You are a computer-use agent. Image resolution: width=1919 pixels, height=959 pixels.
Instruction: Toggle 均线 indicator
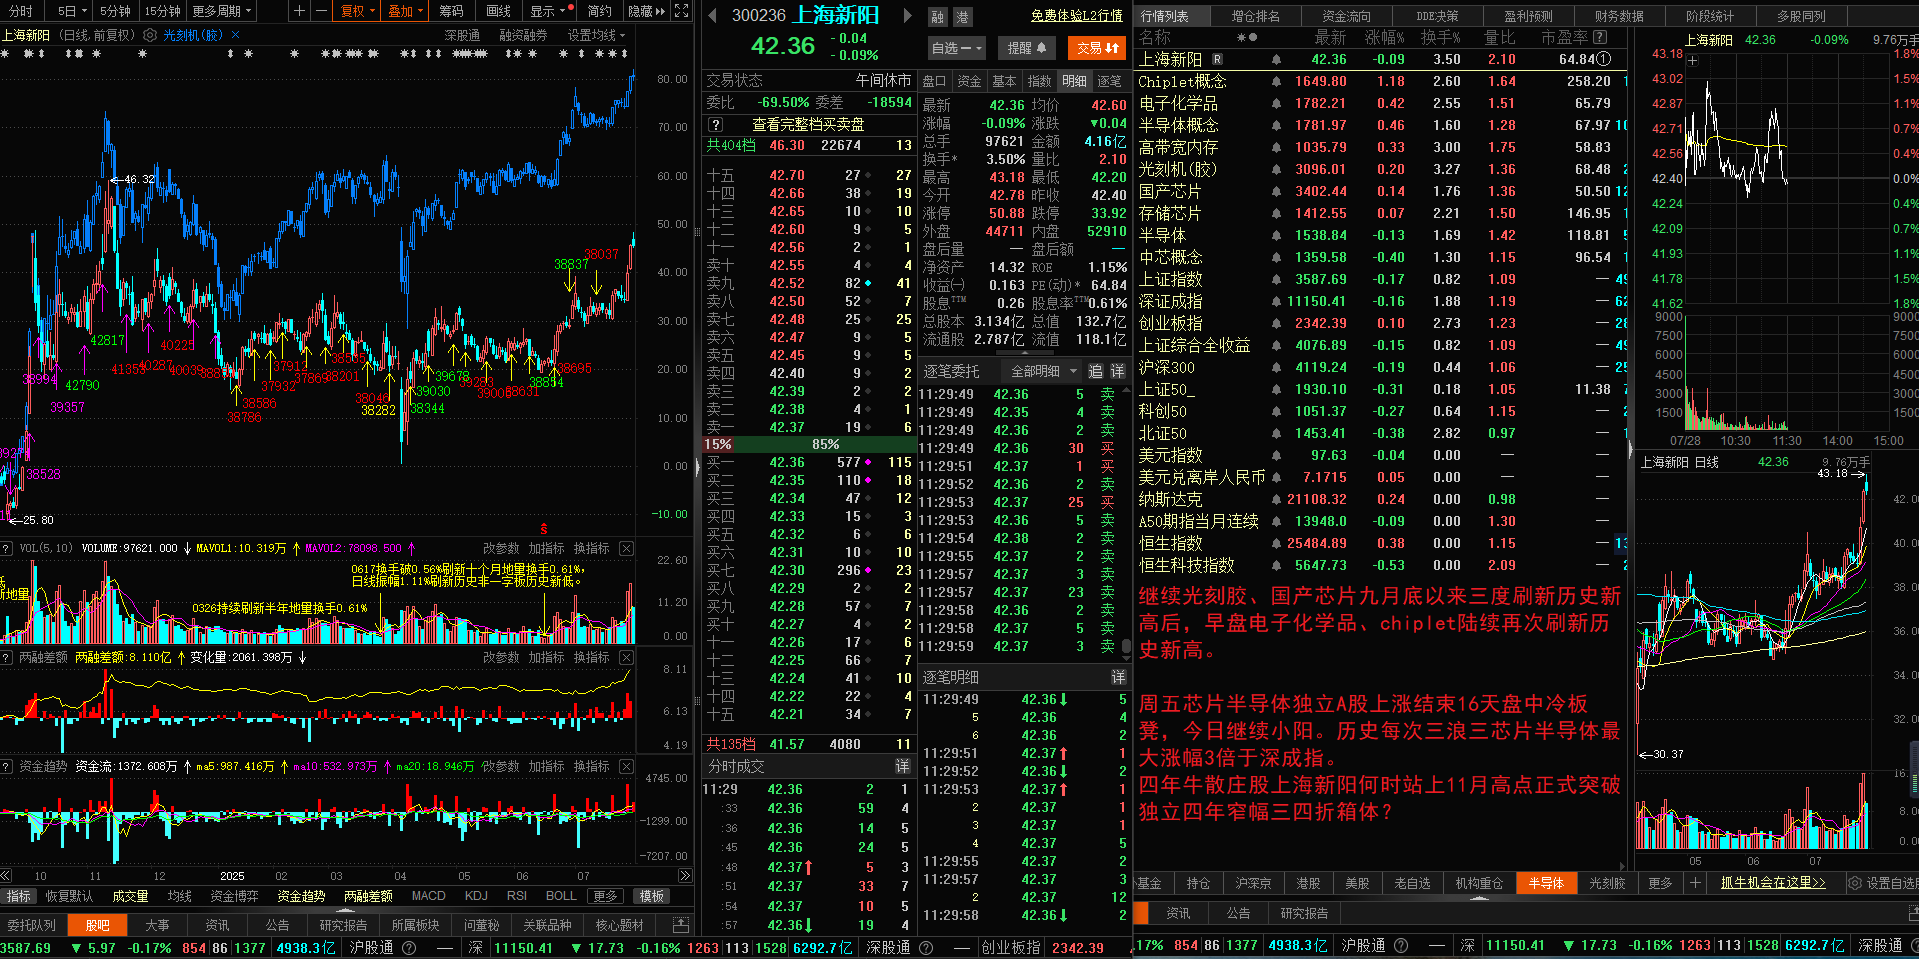(x=180, y=896)
